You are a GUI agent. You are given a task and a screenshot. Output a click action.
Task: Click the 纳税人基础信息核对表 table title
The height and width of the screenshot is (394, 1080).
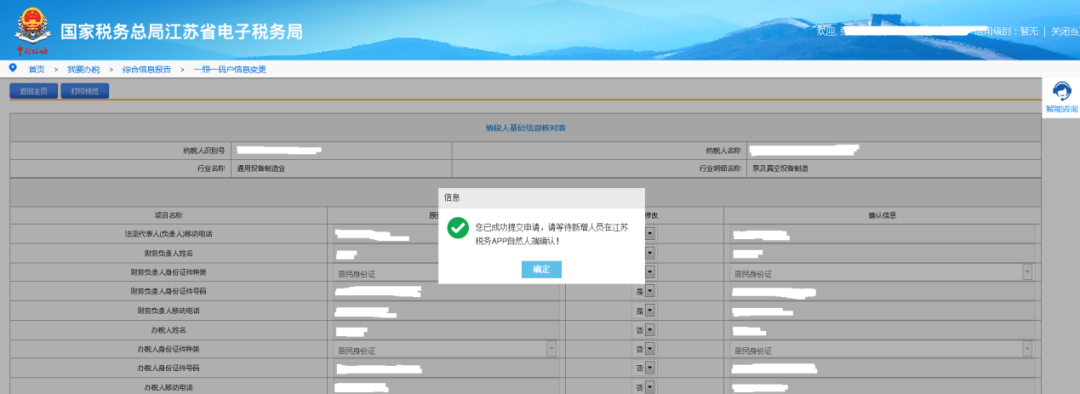(x=525, y=128)
